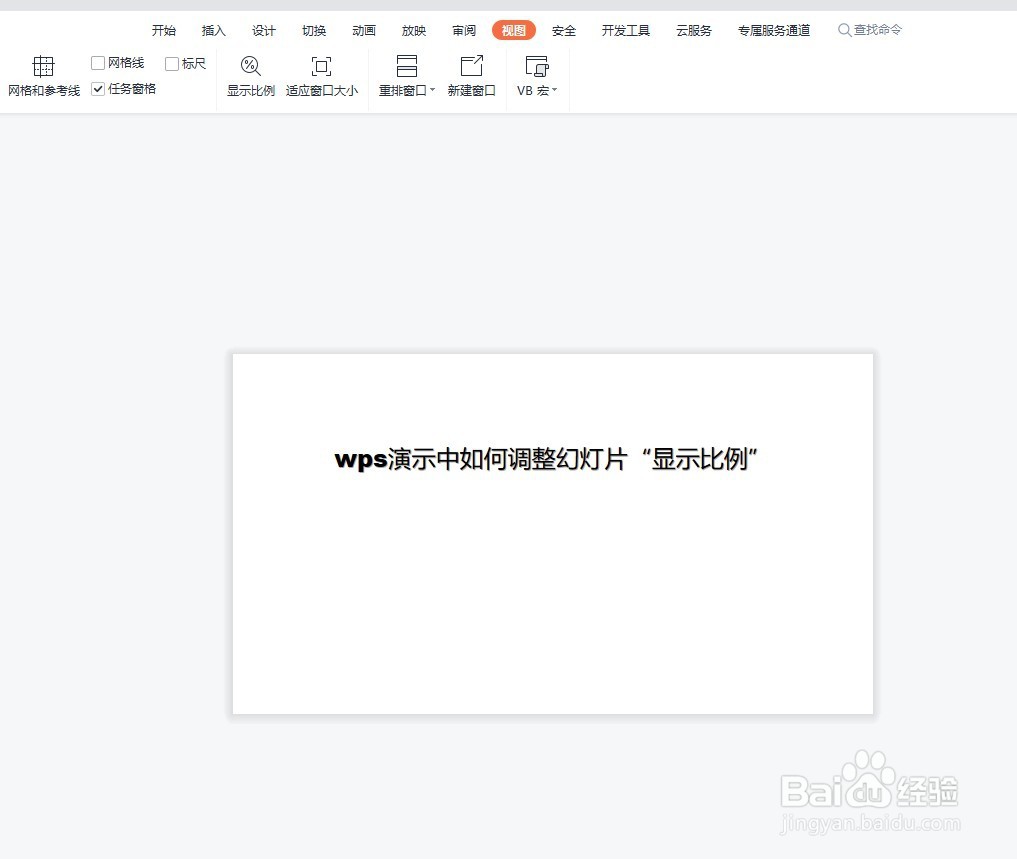Click the 查找命令 search field
1017x859 pixels.
coord(870,30)
